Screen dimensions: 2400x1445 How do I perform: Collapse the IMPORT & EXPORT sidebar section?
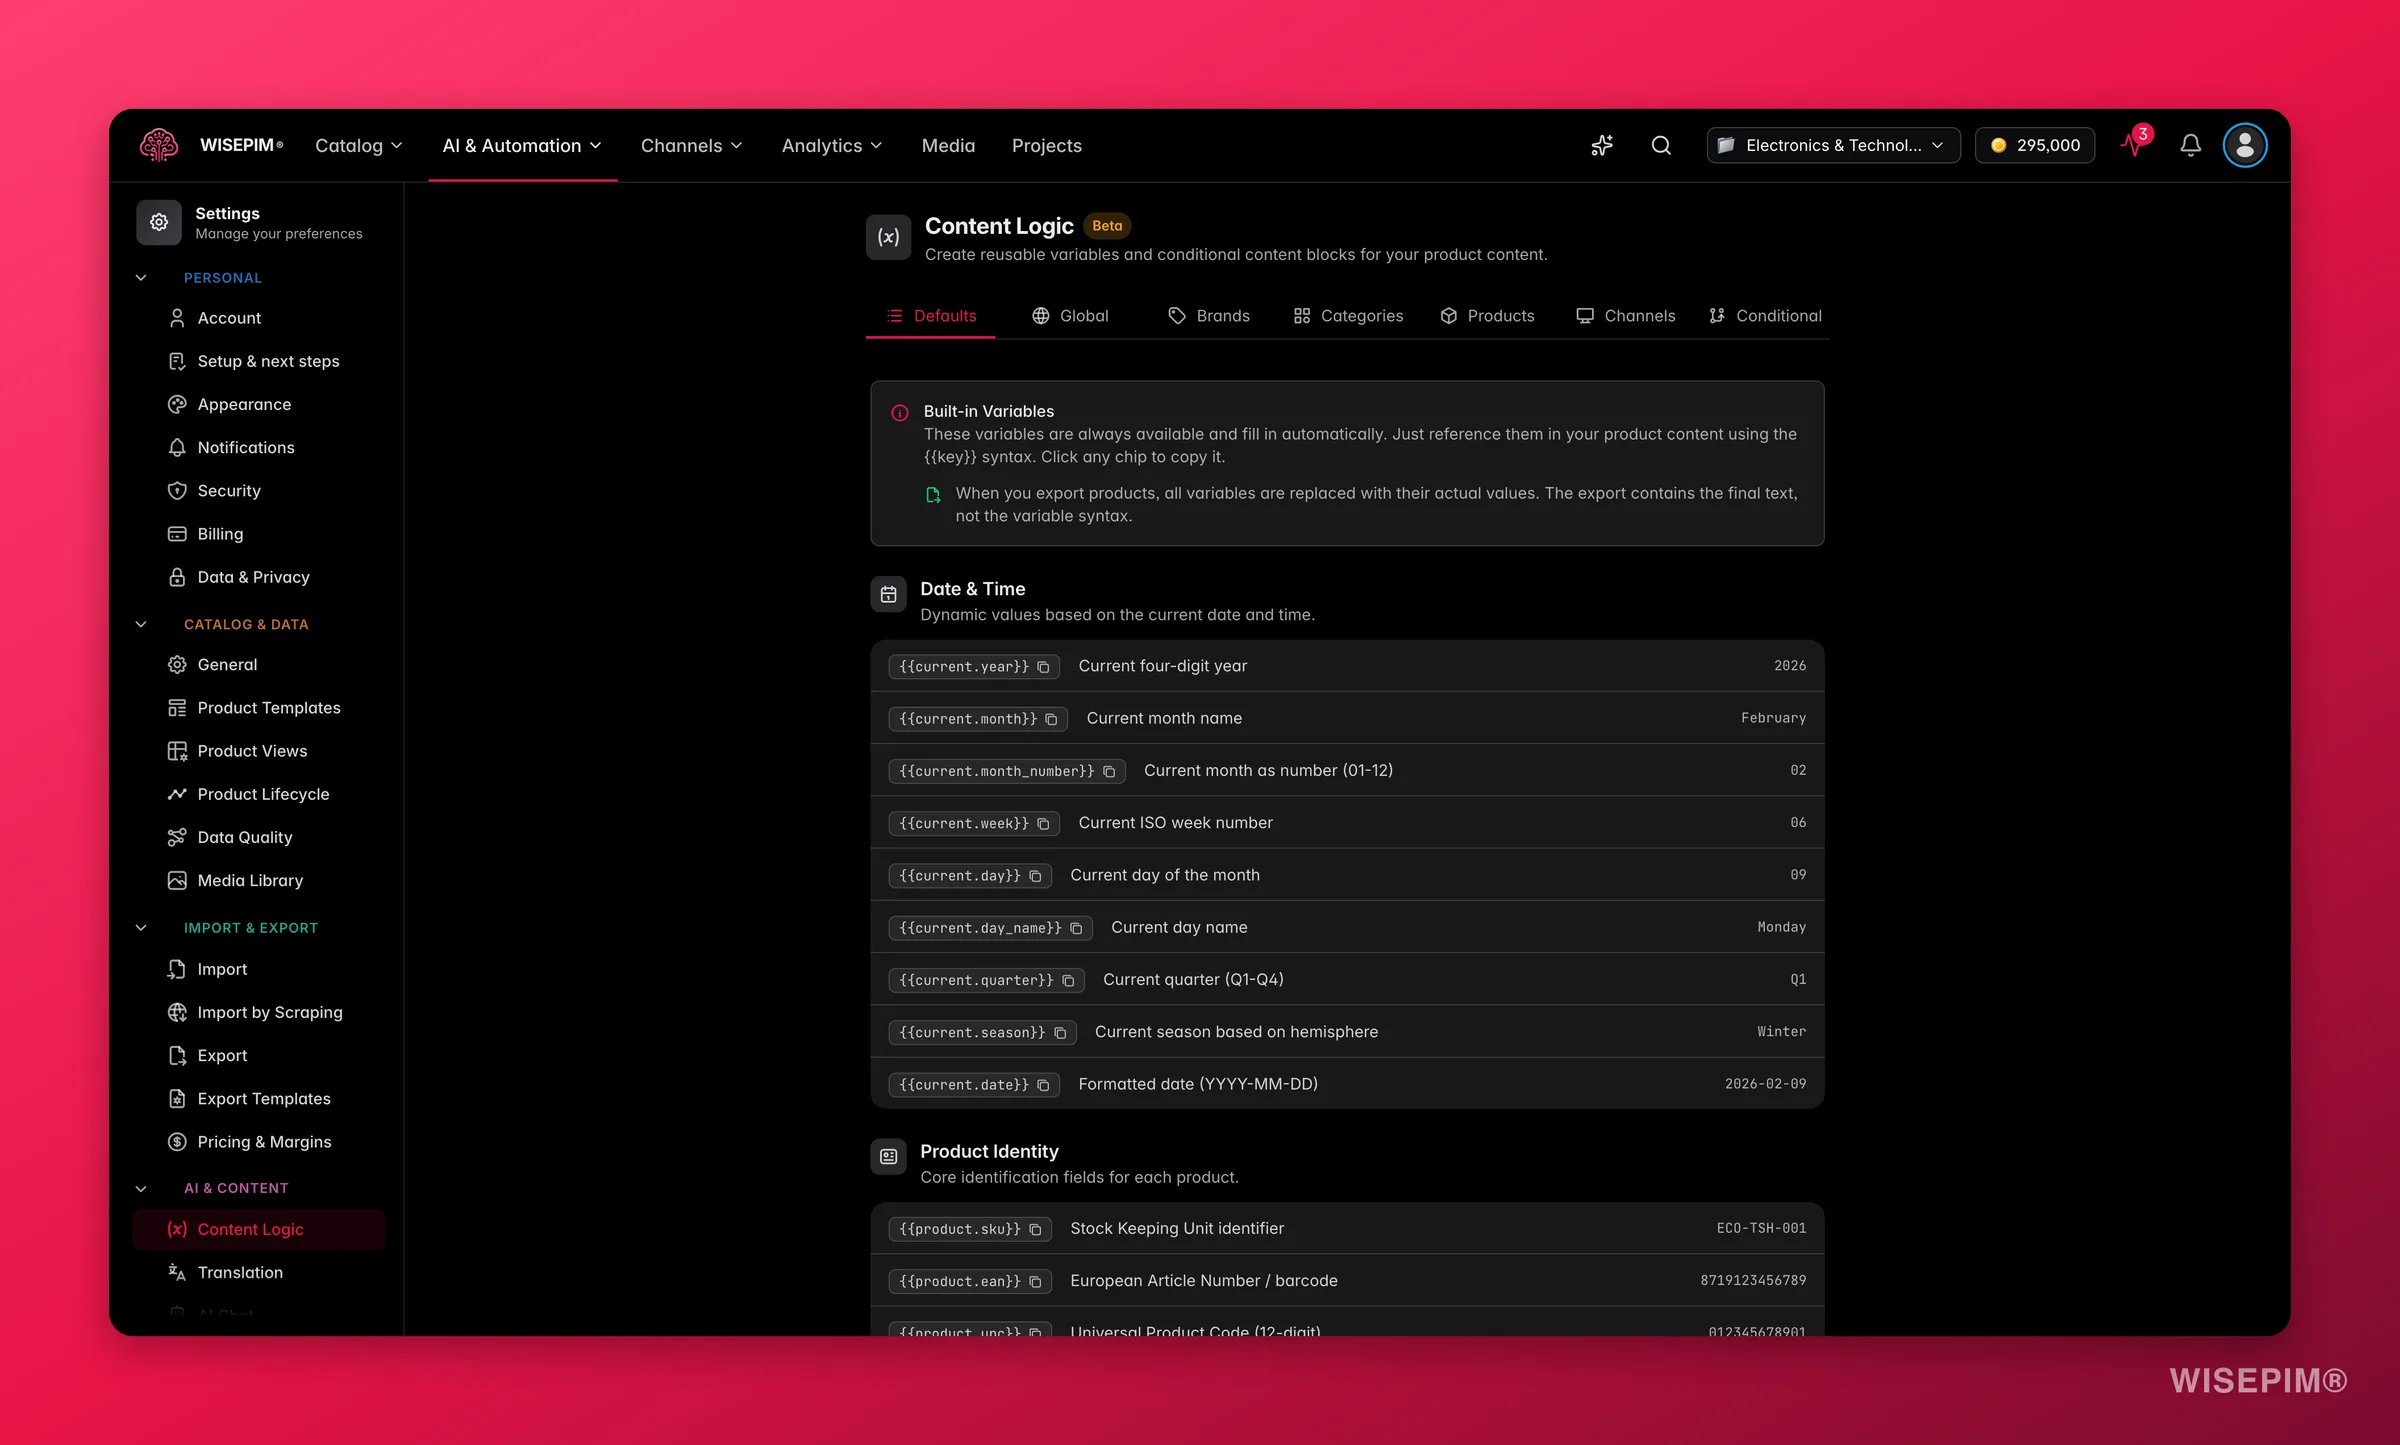(141, 928)
